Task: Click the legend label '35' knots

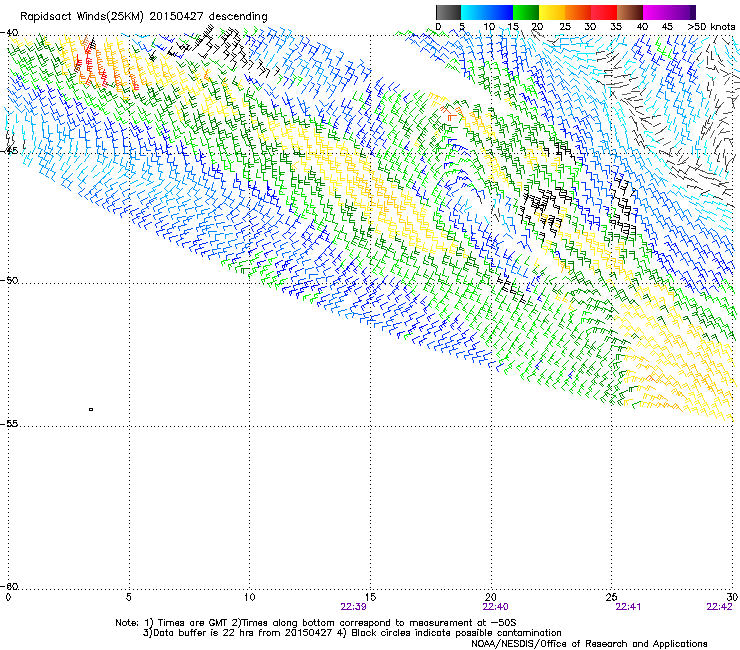Action: point(616,26)
